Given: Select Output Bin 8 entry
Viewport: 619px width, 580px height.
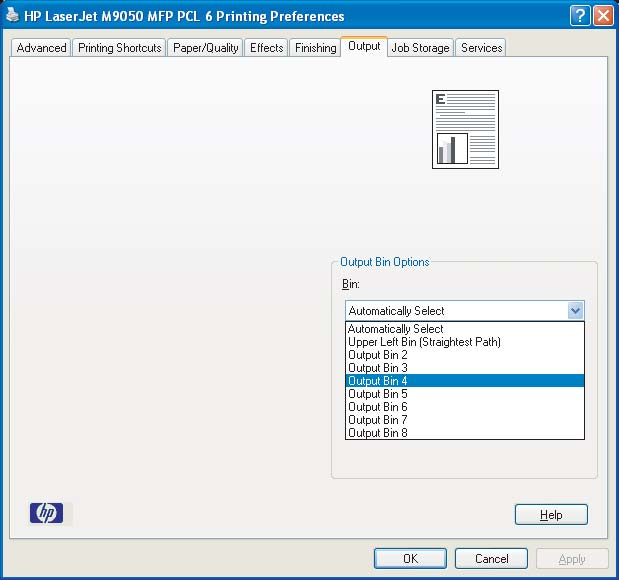Looking at the screenshot, I should point(465,433).
